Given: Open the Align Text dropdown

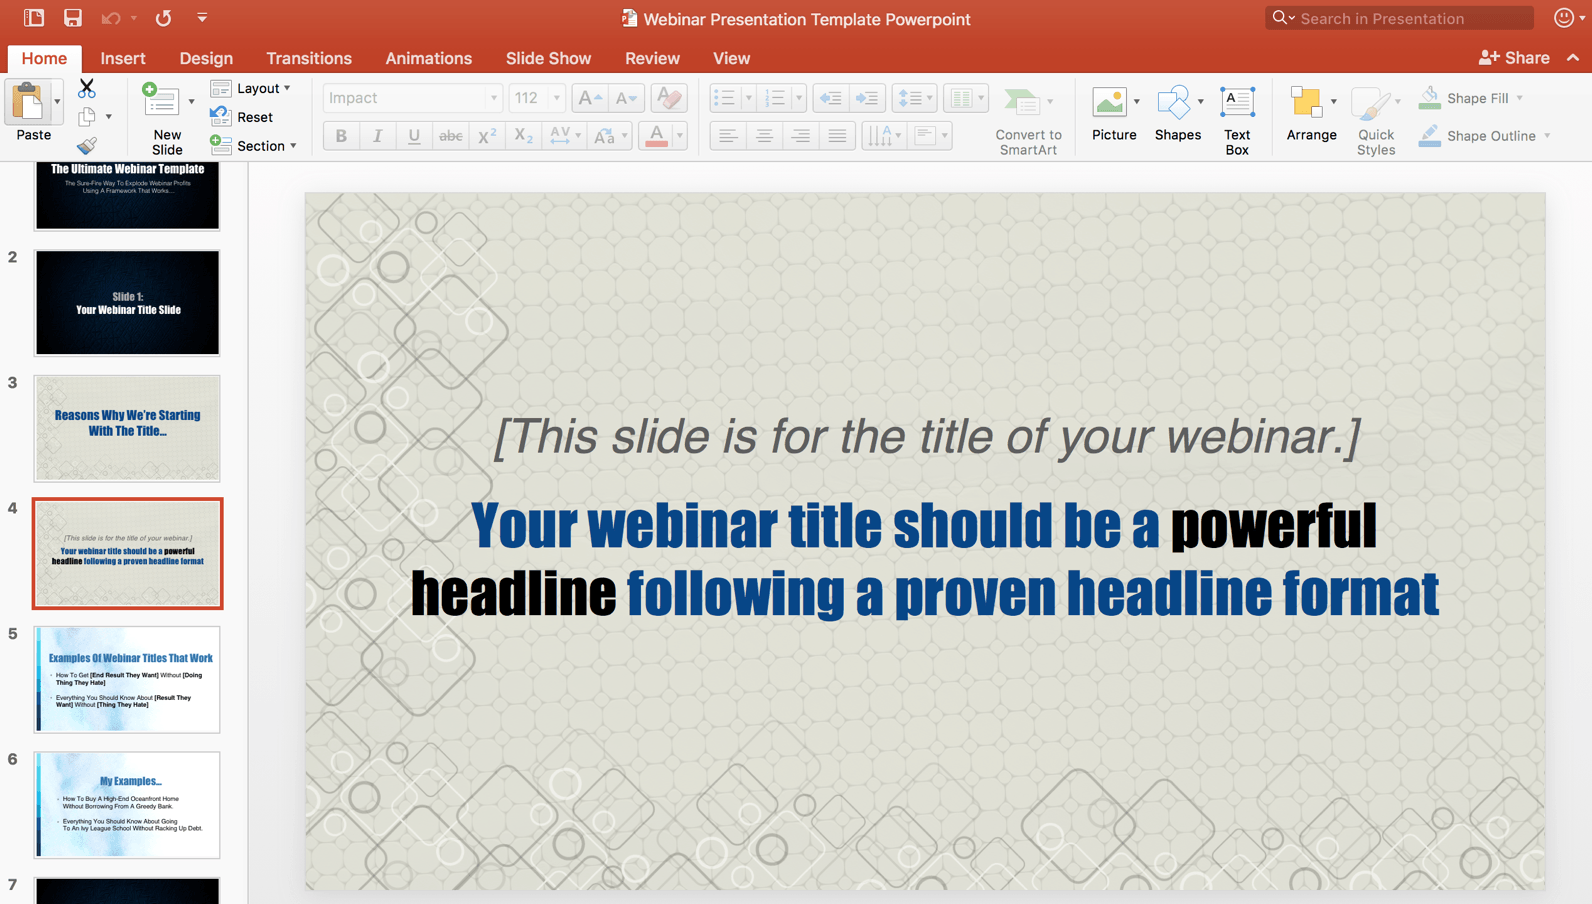Looking at the screenshot, I should [x=930, y=136].
